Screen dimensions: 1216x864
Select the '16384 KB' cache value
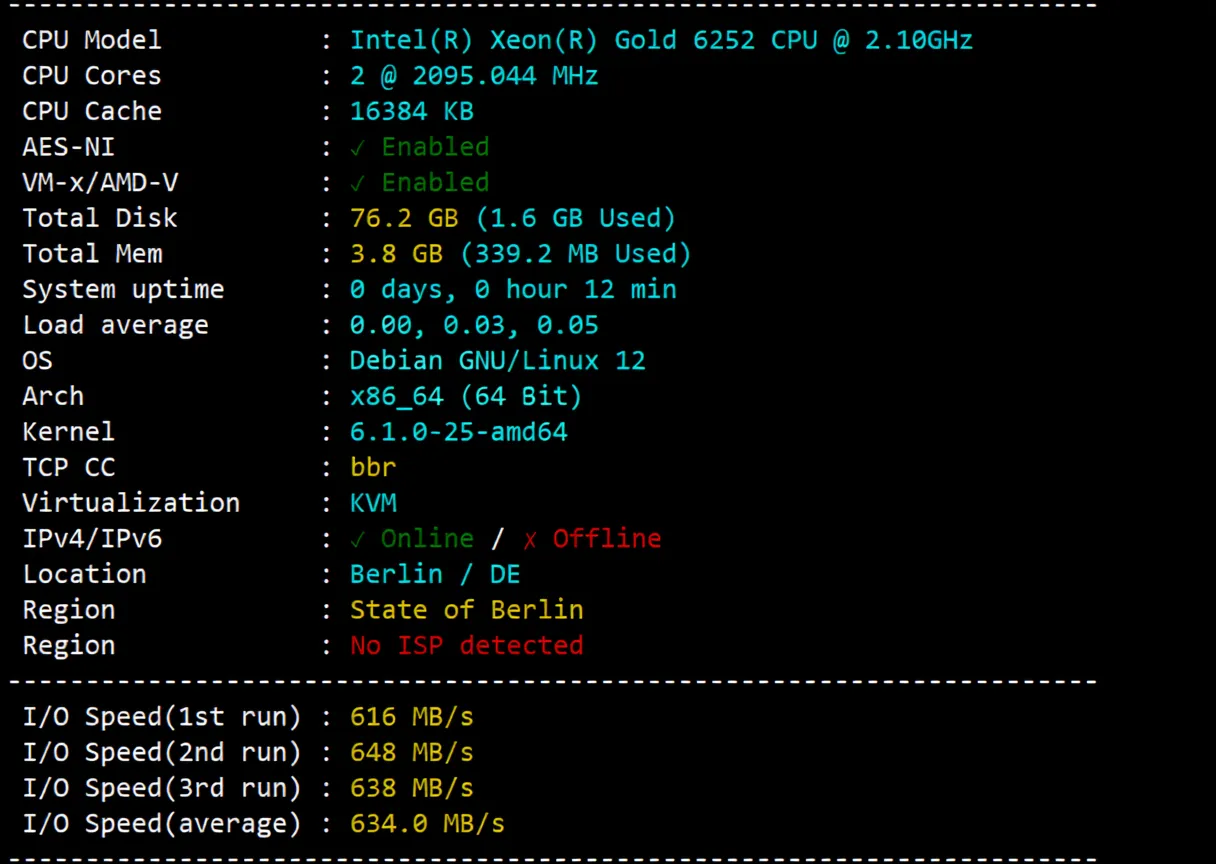tap(411, 111)
